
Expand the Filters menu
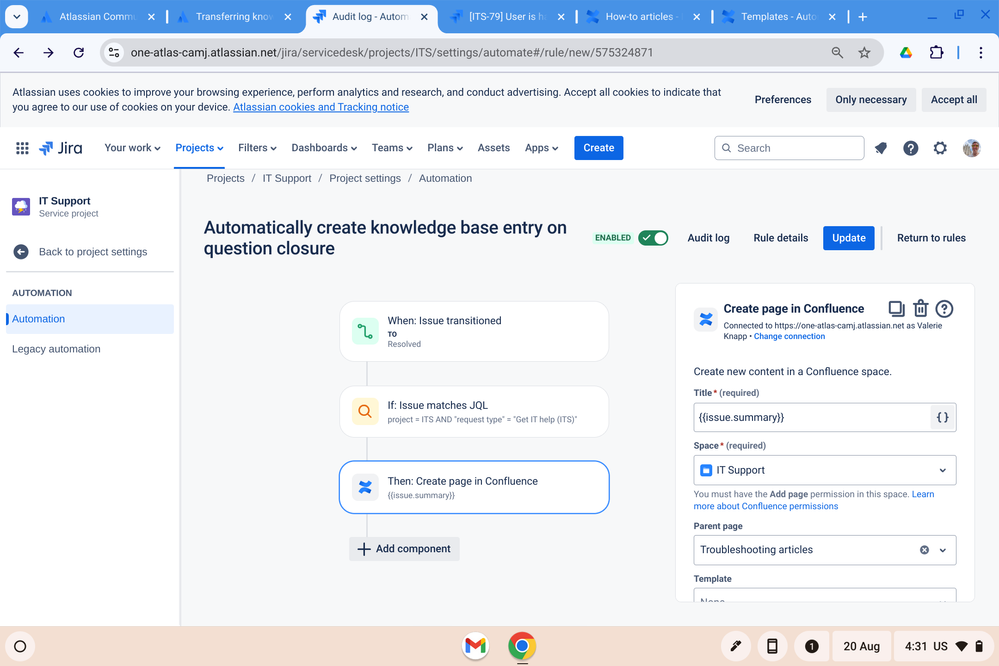pos(257,148)
